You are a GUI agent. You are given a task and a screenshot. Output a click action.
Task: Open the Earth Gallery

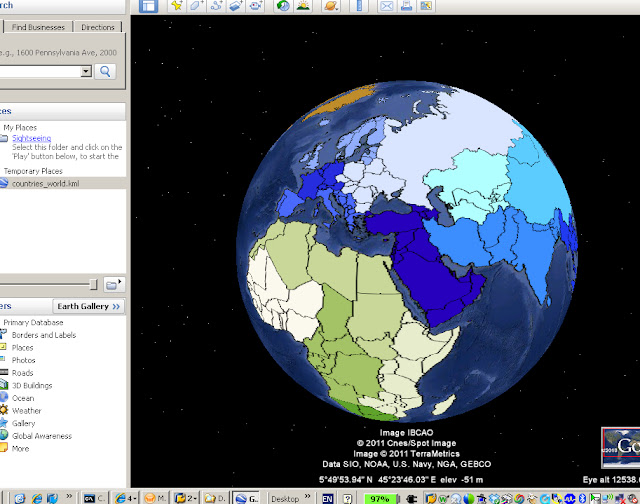(88, 306)
